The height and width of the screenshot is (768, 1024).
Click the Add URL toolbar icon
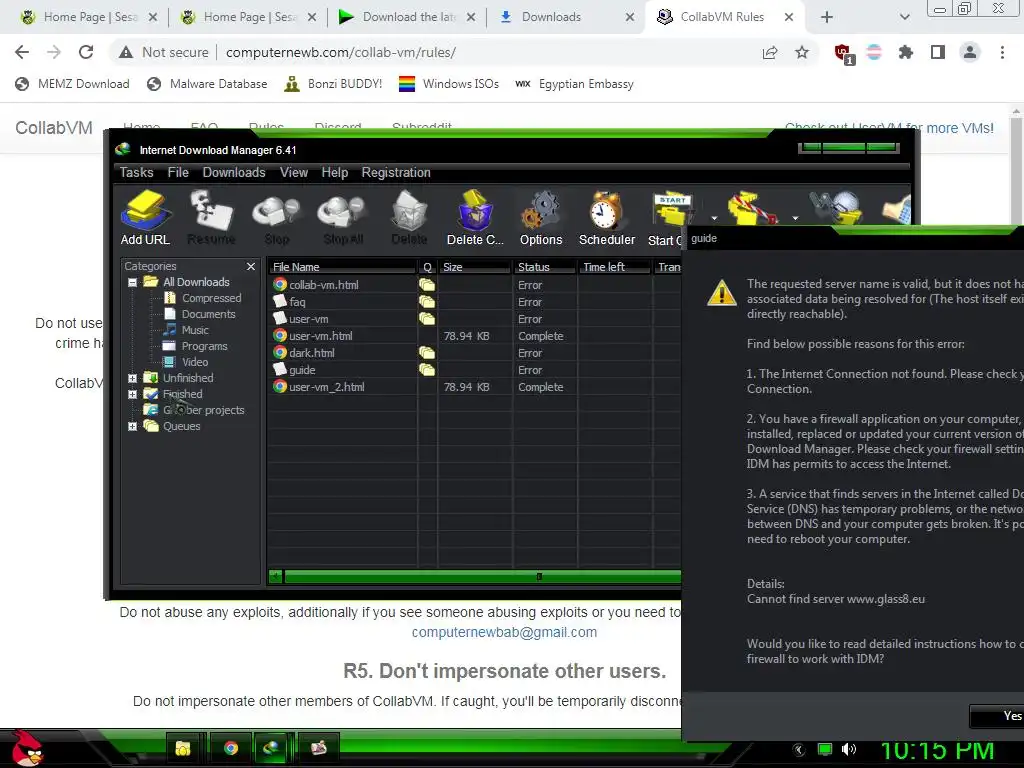click(146, 218)
